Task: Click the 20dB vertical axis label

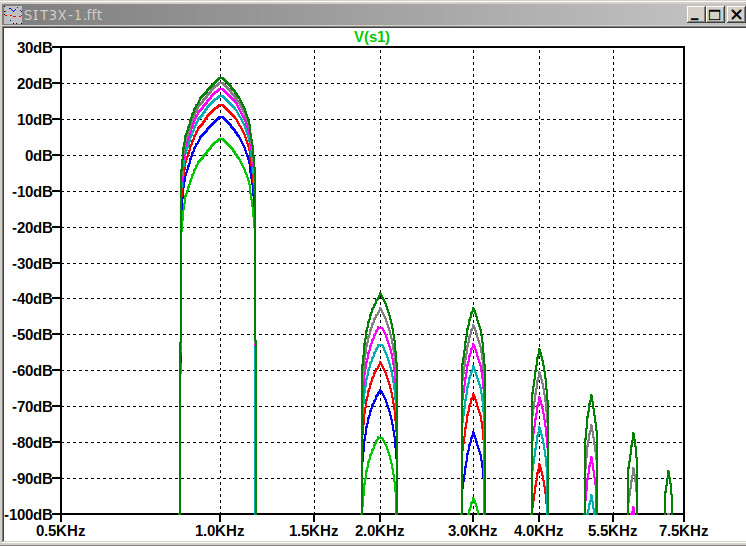Action: tap(35, 84)
